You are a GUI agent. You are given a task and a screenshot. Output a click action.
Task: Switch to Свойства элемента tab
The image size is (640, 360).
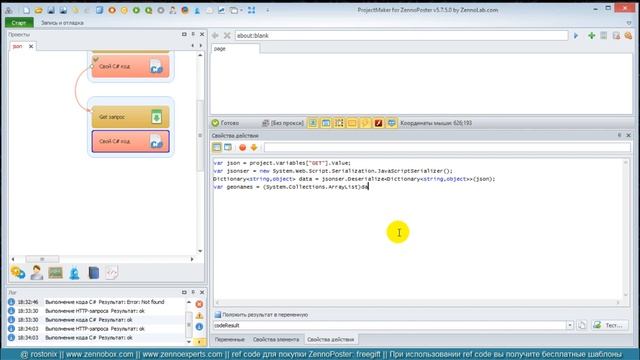click(276, 340)
